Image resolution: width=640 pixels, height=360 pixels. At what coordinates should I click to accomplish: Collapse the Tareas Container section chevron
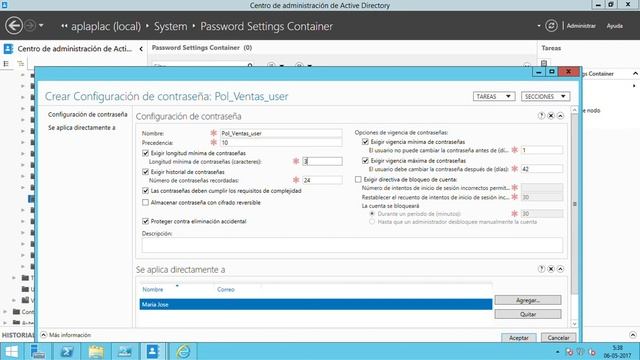tap(635, 73)
